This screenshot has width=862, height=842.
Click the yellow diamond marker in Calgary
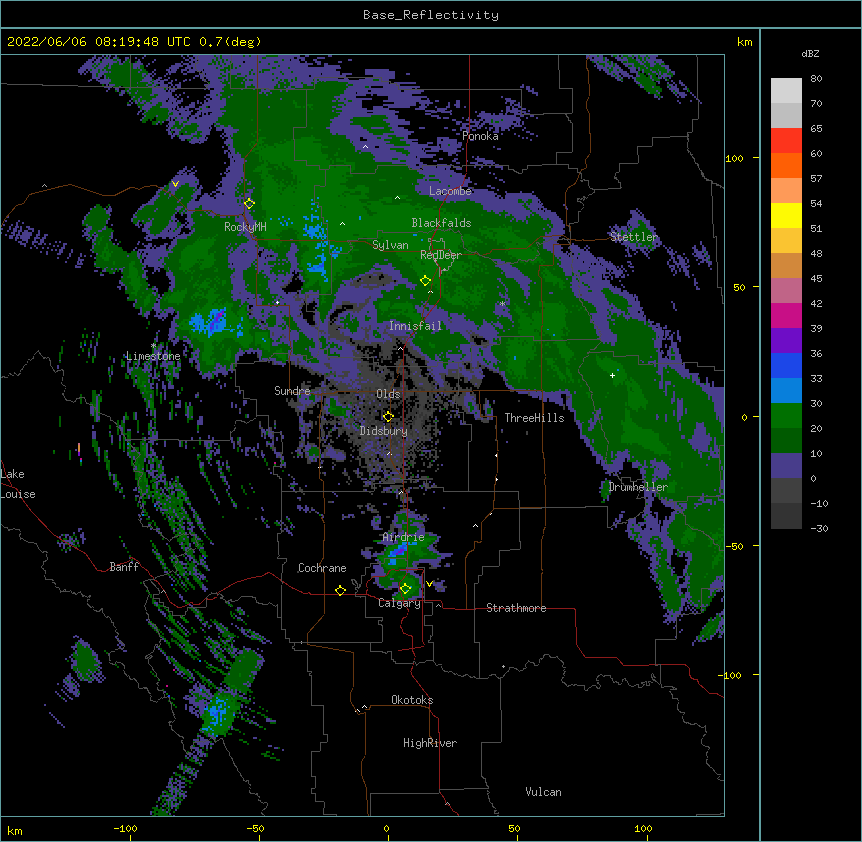405,589
